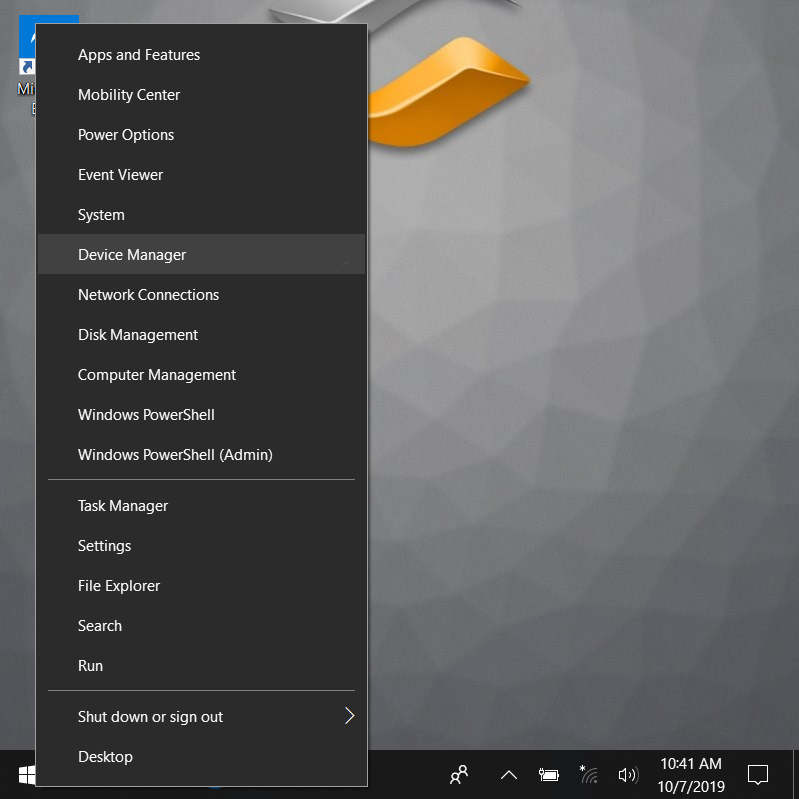Open the Wi-Fi network tray icon
This screenshot has width=799, height=799.
coord(588,775)
